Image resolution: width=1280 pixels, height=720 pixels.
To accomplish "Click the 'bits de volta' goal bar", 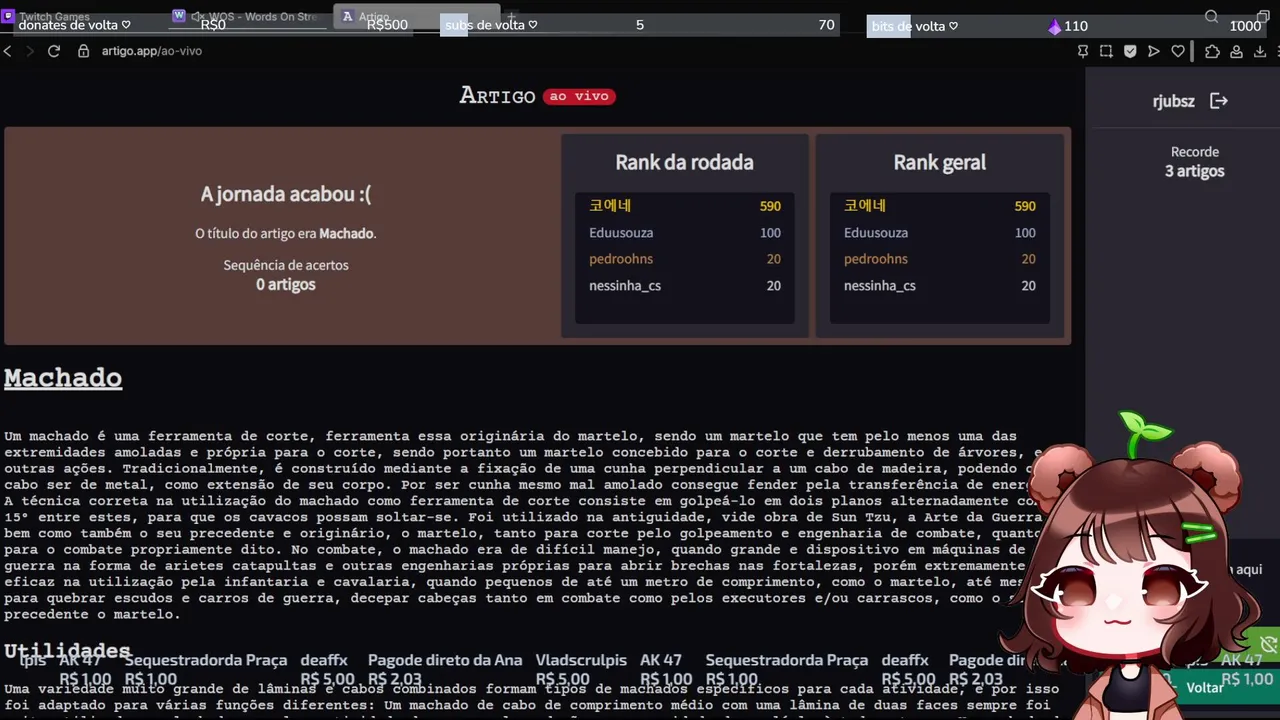I will (x=1067, y=25).
